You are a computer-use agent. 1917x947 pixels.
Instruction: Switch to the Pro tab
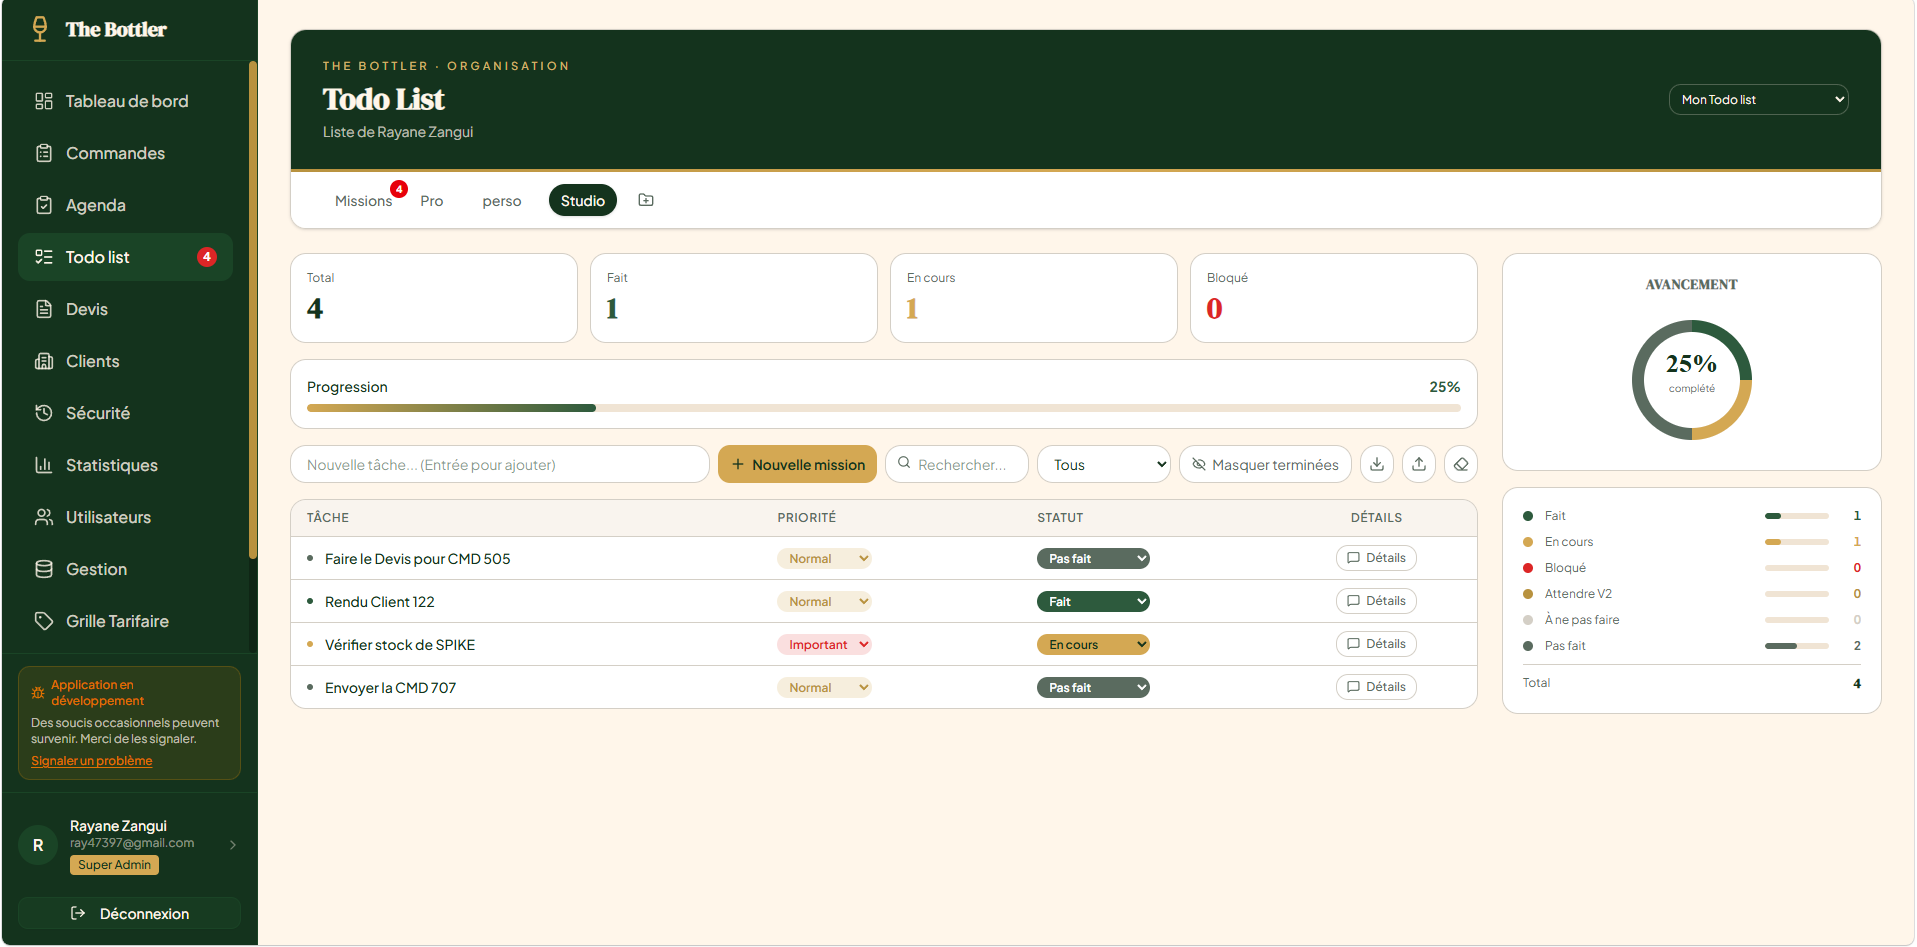432,201
